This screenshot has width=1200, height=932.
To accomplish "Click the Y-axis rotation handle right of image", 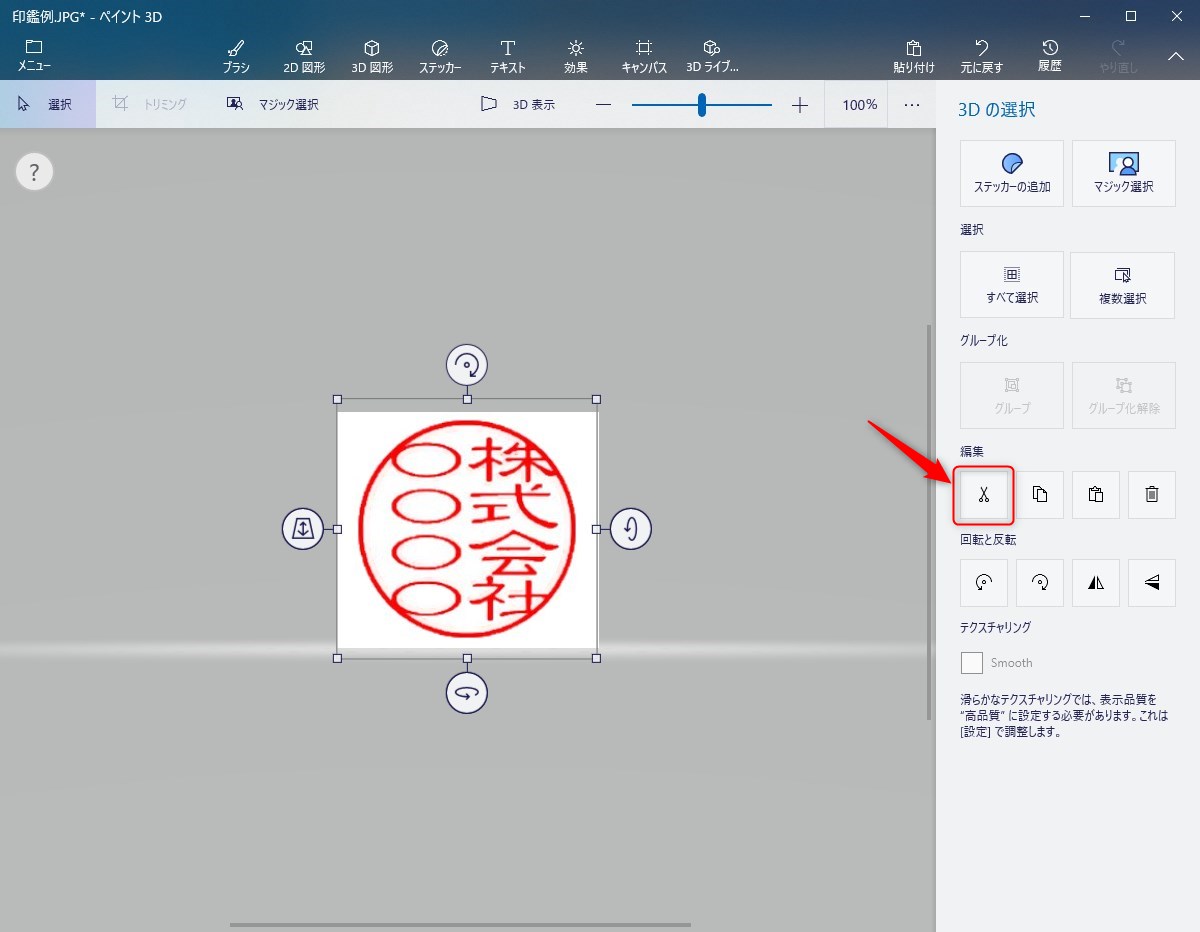I will [x=631, y=528].
